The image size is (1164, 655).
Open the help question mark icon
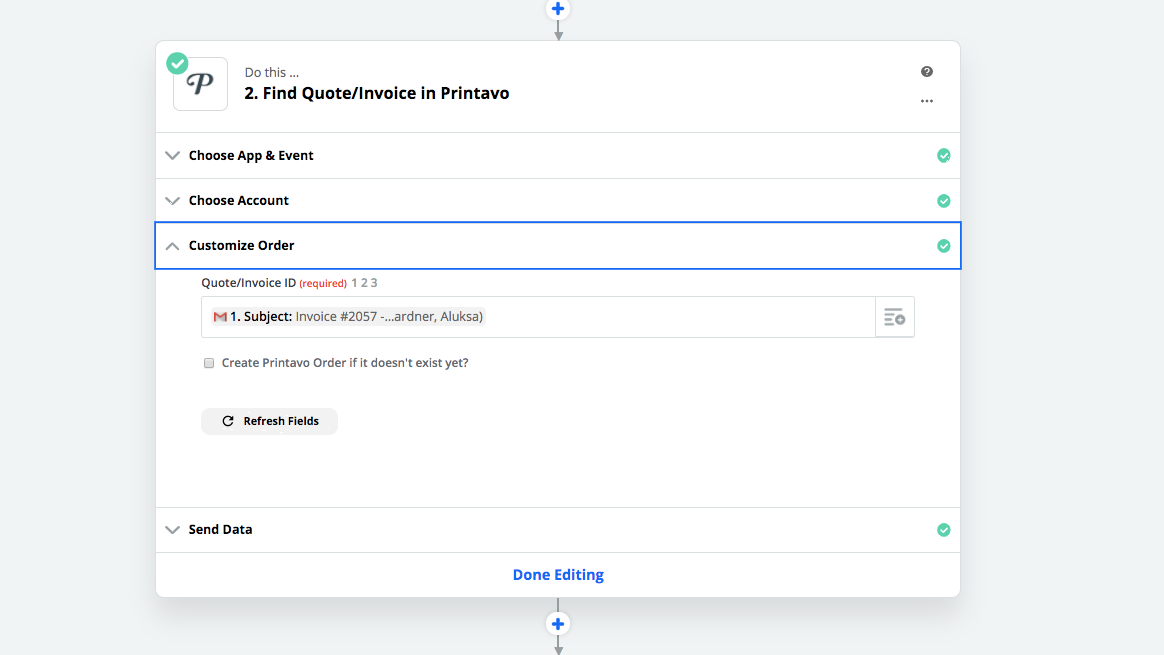(x=926, y=71)
